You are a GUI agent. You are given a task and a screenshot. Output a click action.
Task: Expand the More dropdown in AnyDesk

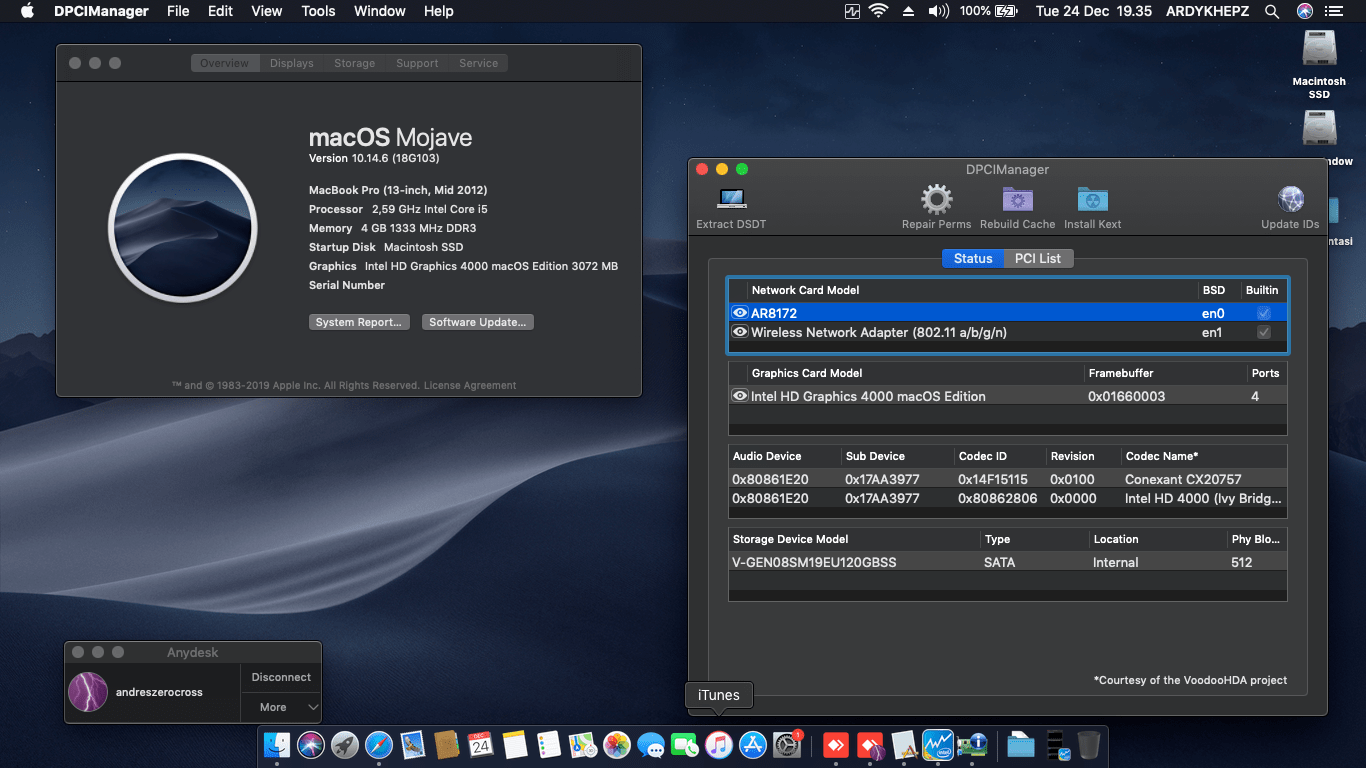coord(280,707)
